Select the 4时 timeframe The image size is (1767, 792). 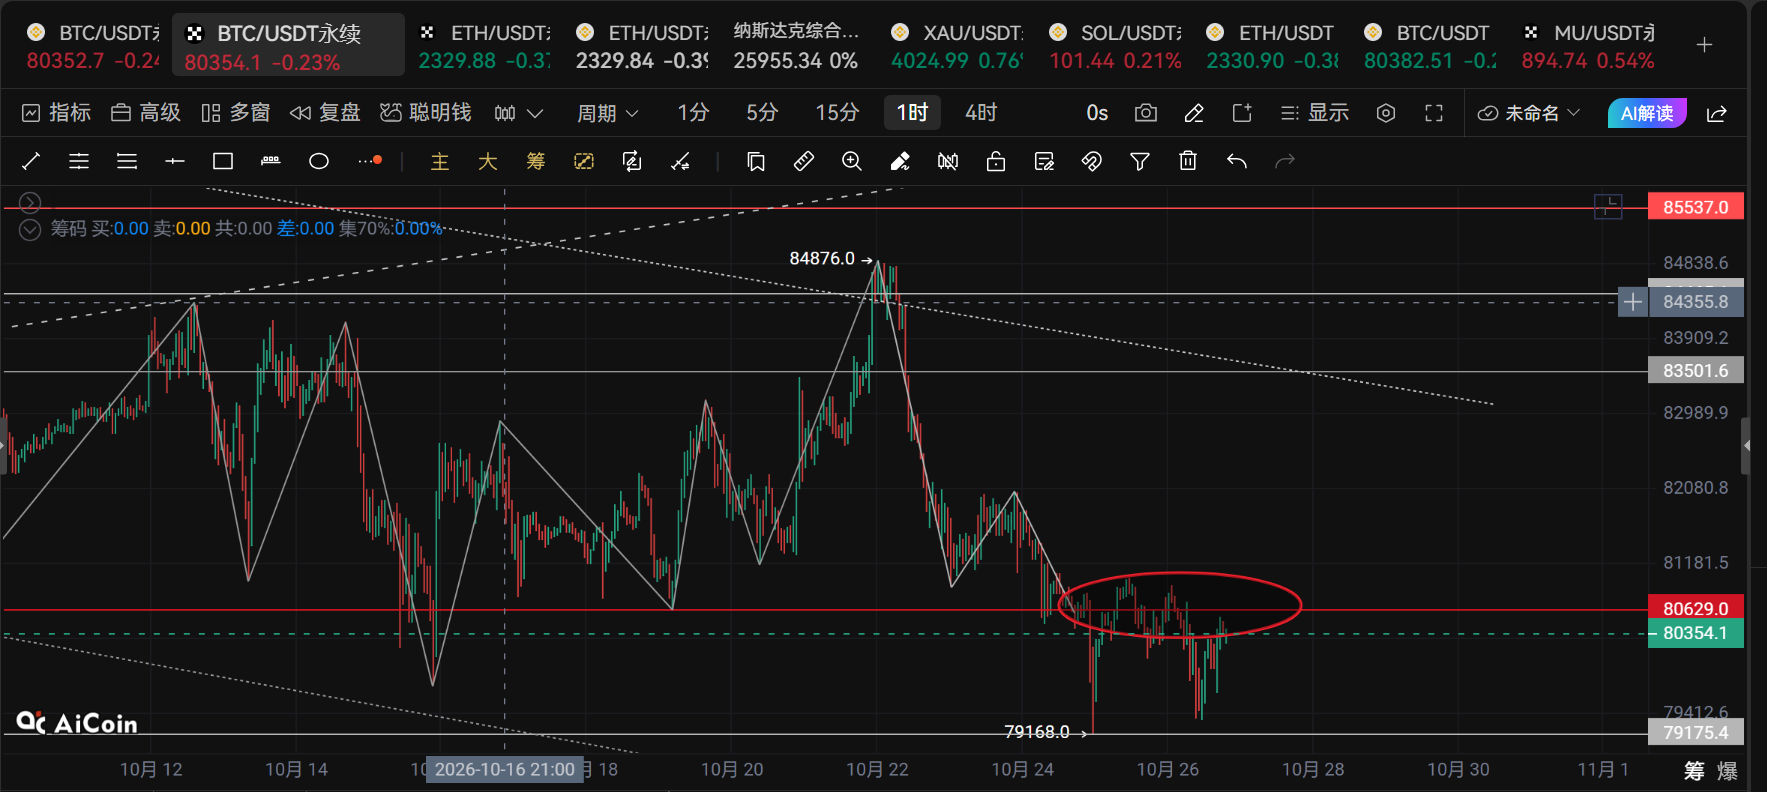click(x=981, y=113)
